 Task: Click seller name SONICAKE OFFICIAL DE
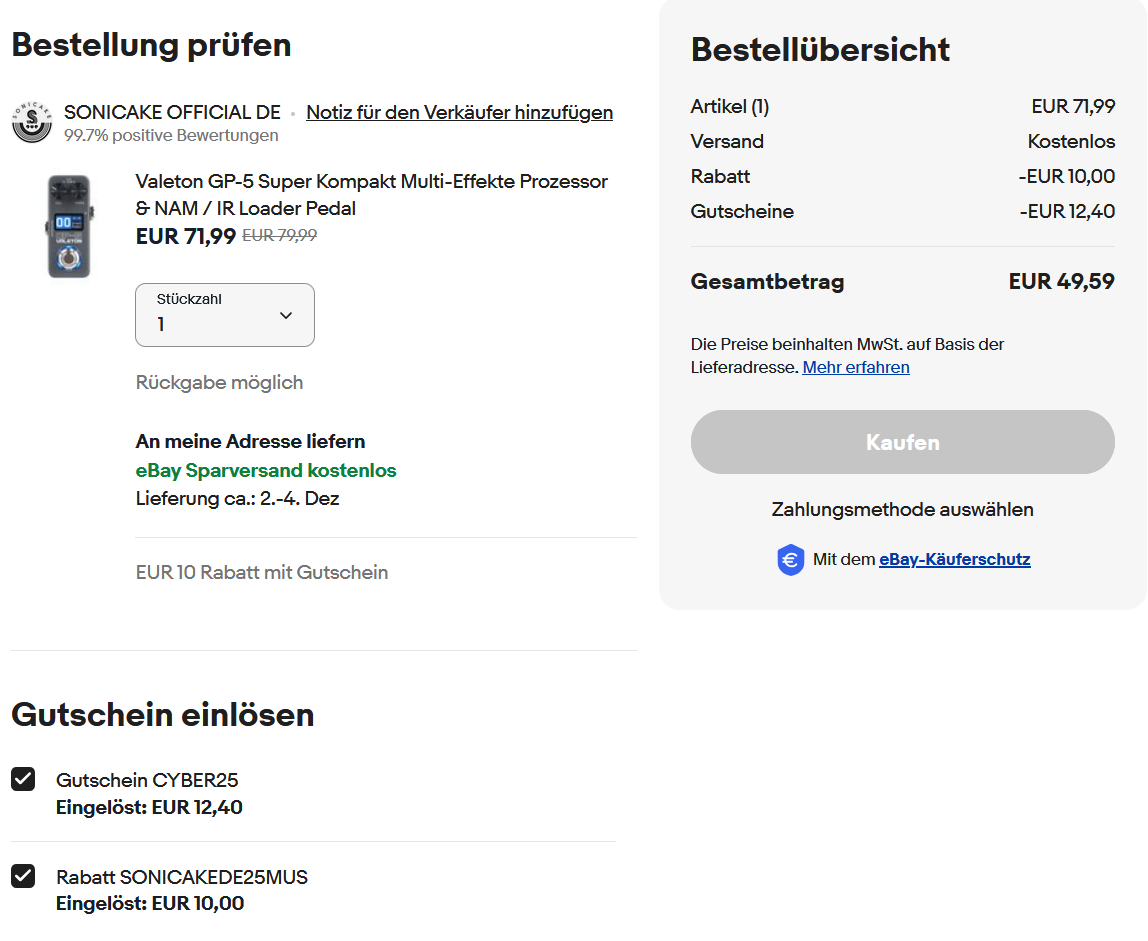coord(172,112)
